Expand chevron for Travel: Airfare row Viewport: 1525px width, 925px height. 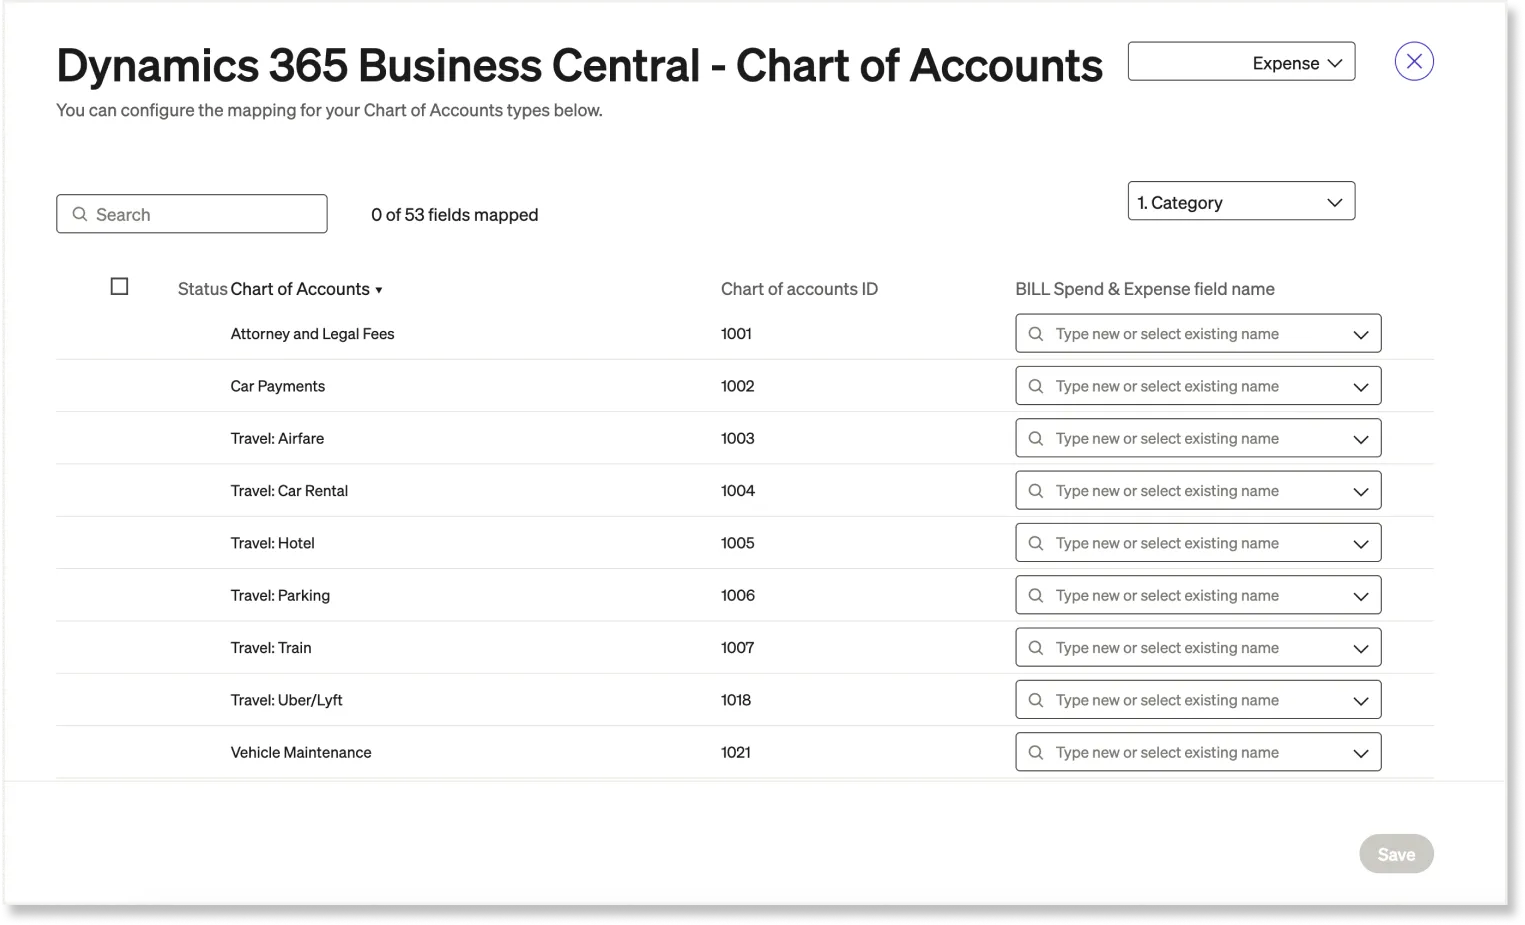[x=1360, y=439]
